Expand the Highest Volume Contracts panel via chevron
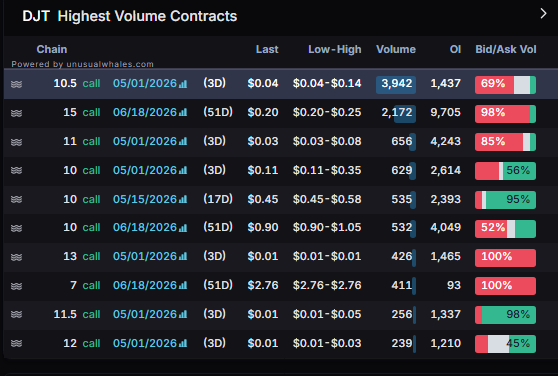Screen dimensions: 558x376 (543, 14)
